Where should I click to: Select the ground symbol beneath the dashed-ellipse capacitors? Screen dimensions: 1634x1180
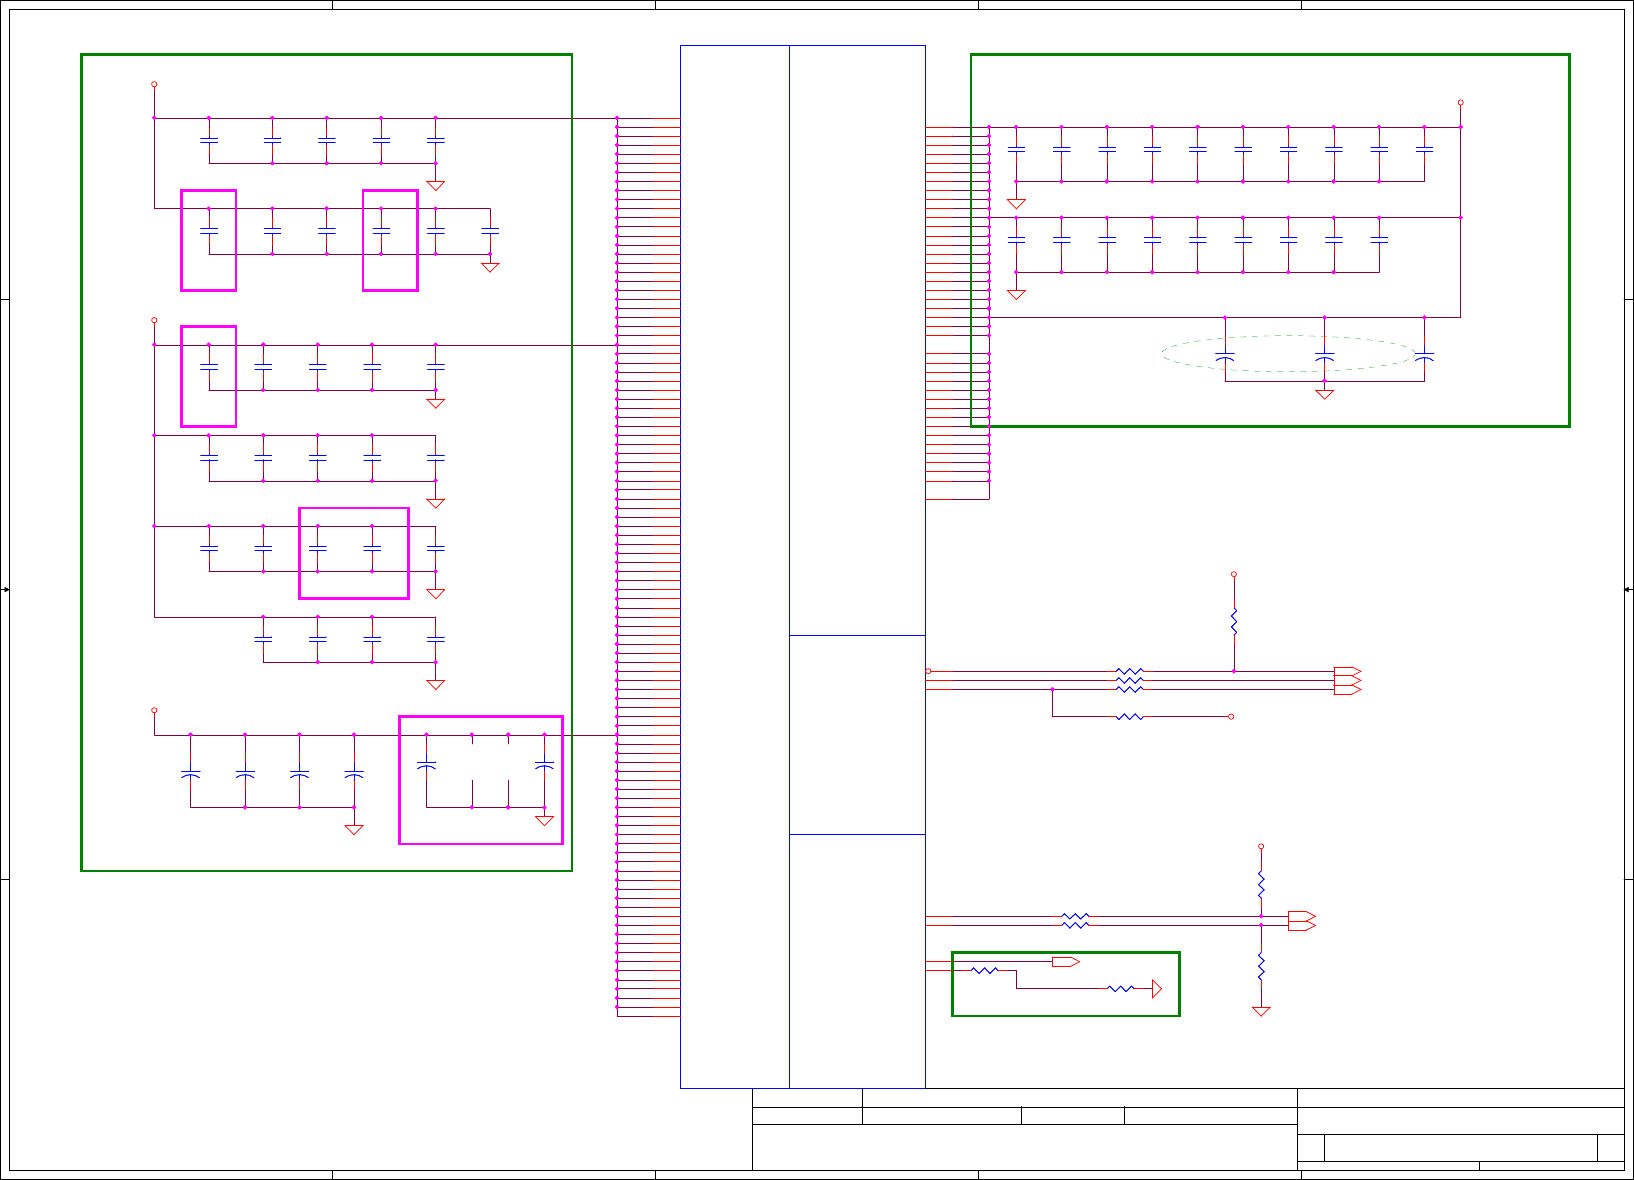coord(1324,394)
